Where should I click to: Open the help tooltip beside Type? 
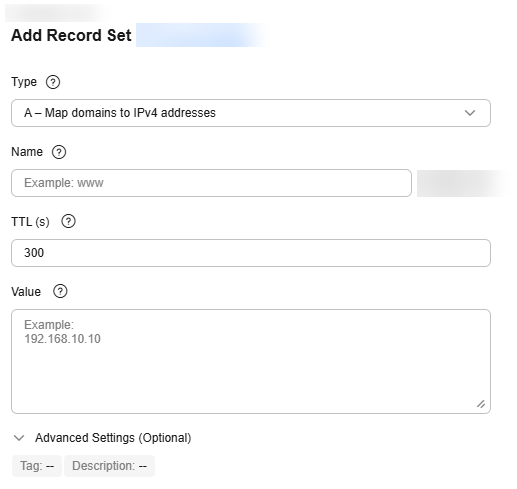coord(53,82)
